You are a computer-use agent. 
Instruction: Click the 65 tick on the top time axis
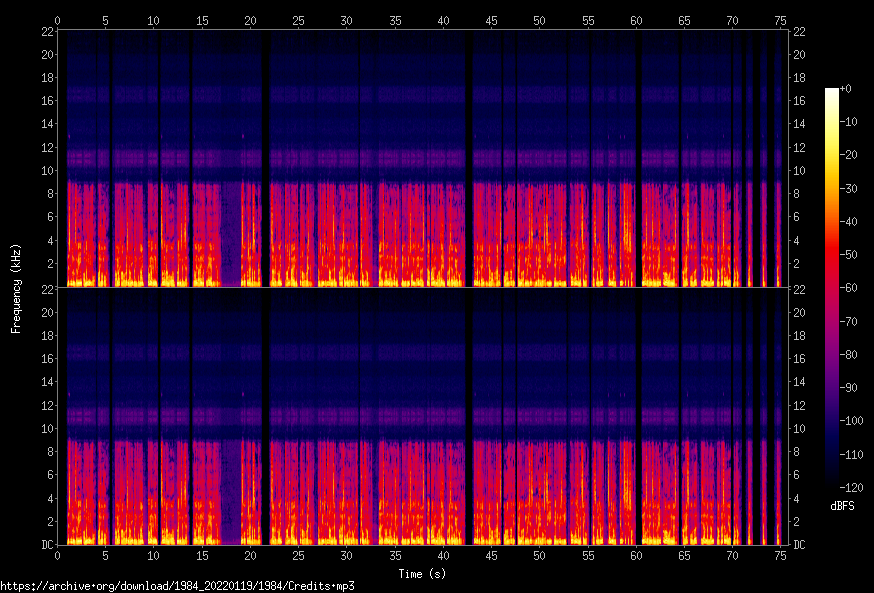click(684, 20)
